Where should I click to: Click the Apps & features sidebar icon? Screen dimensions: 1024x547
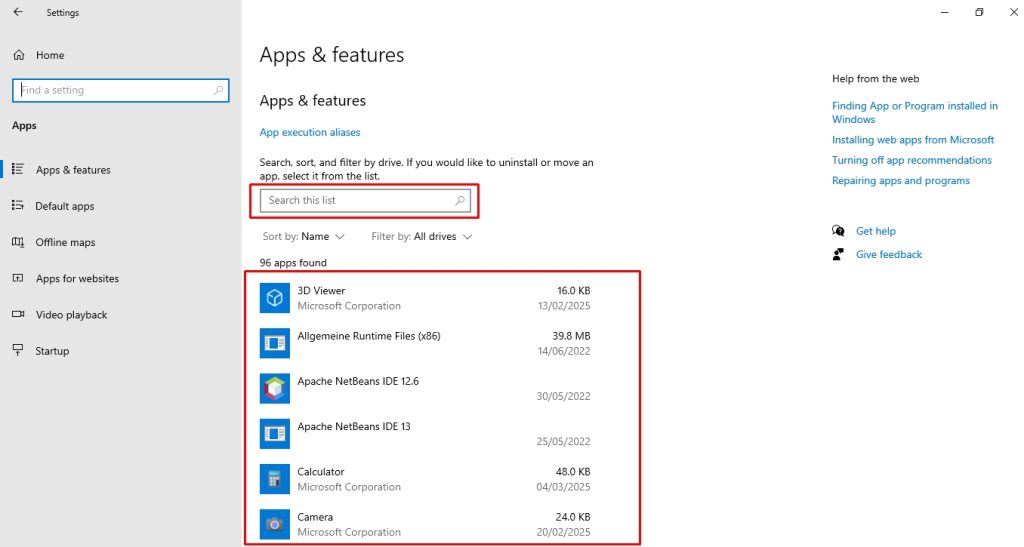tap(18, 169)
